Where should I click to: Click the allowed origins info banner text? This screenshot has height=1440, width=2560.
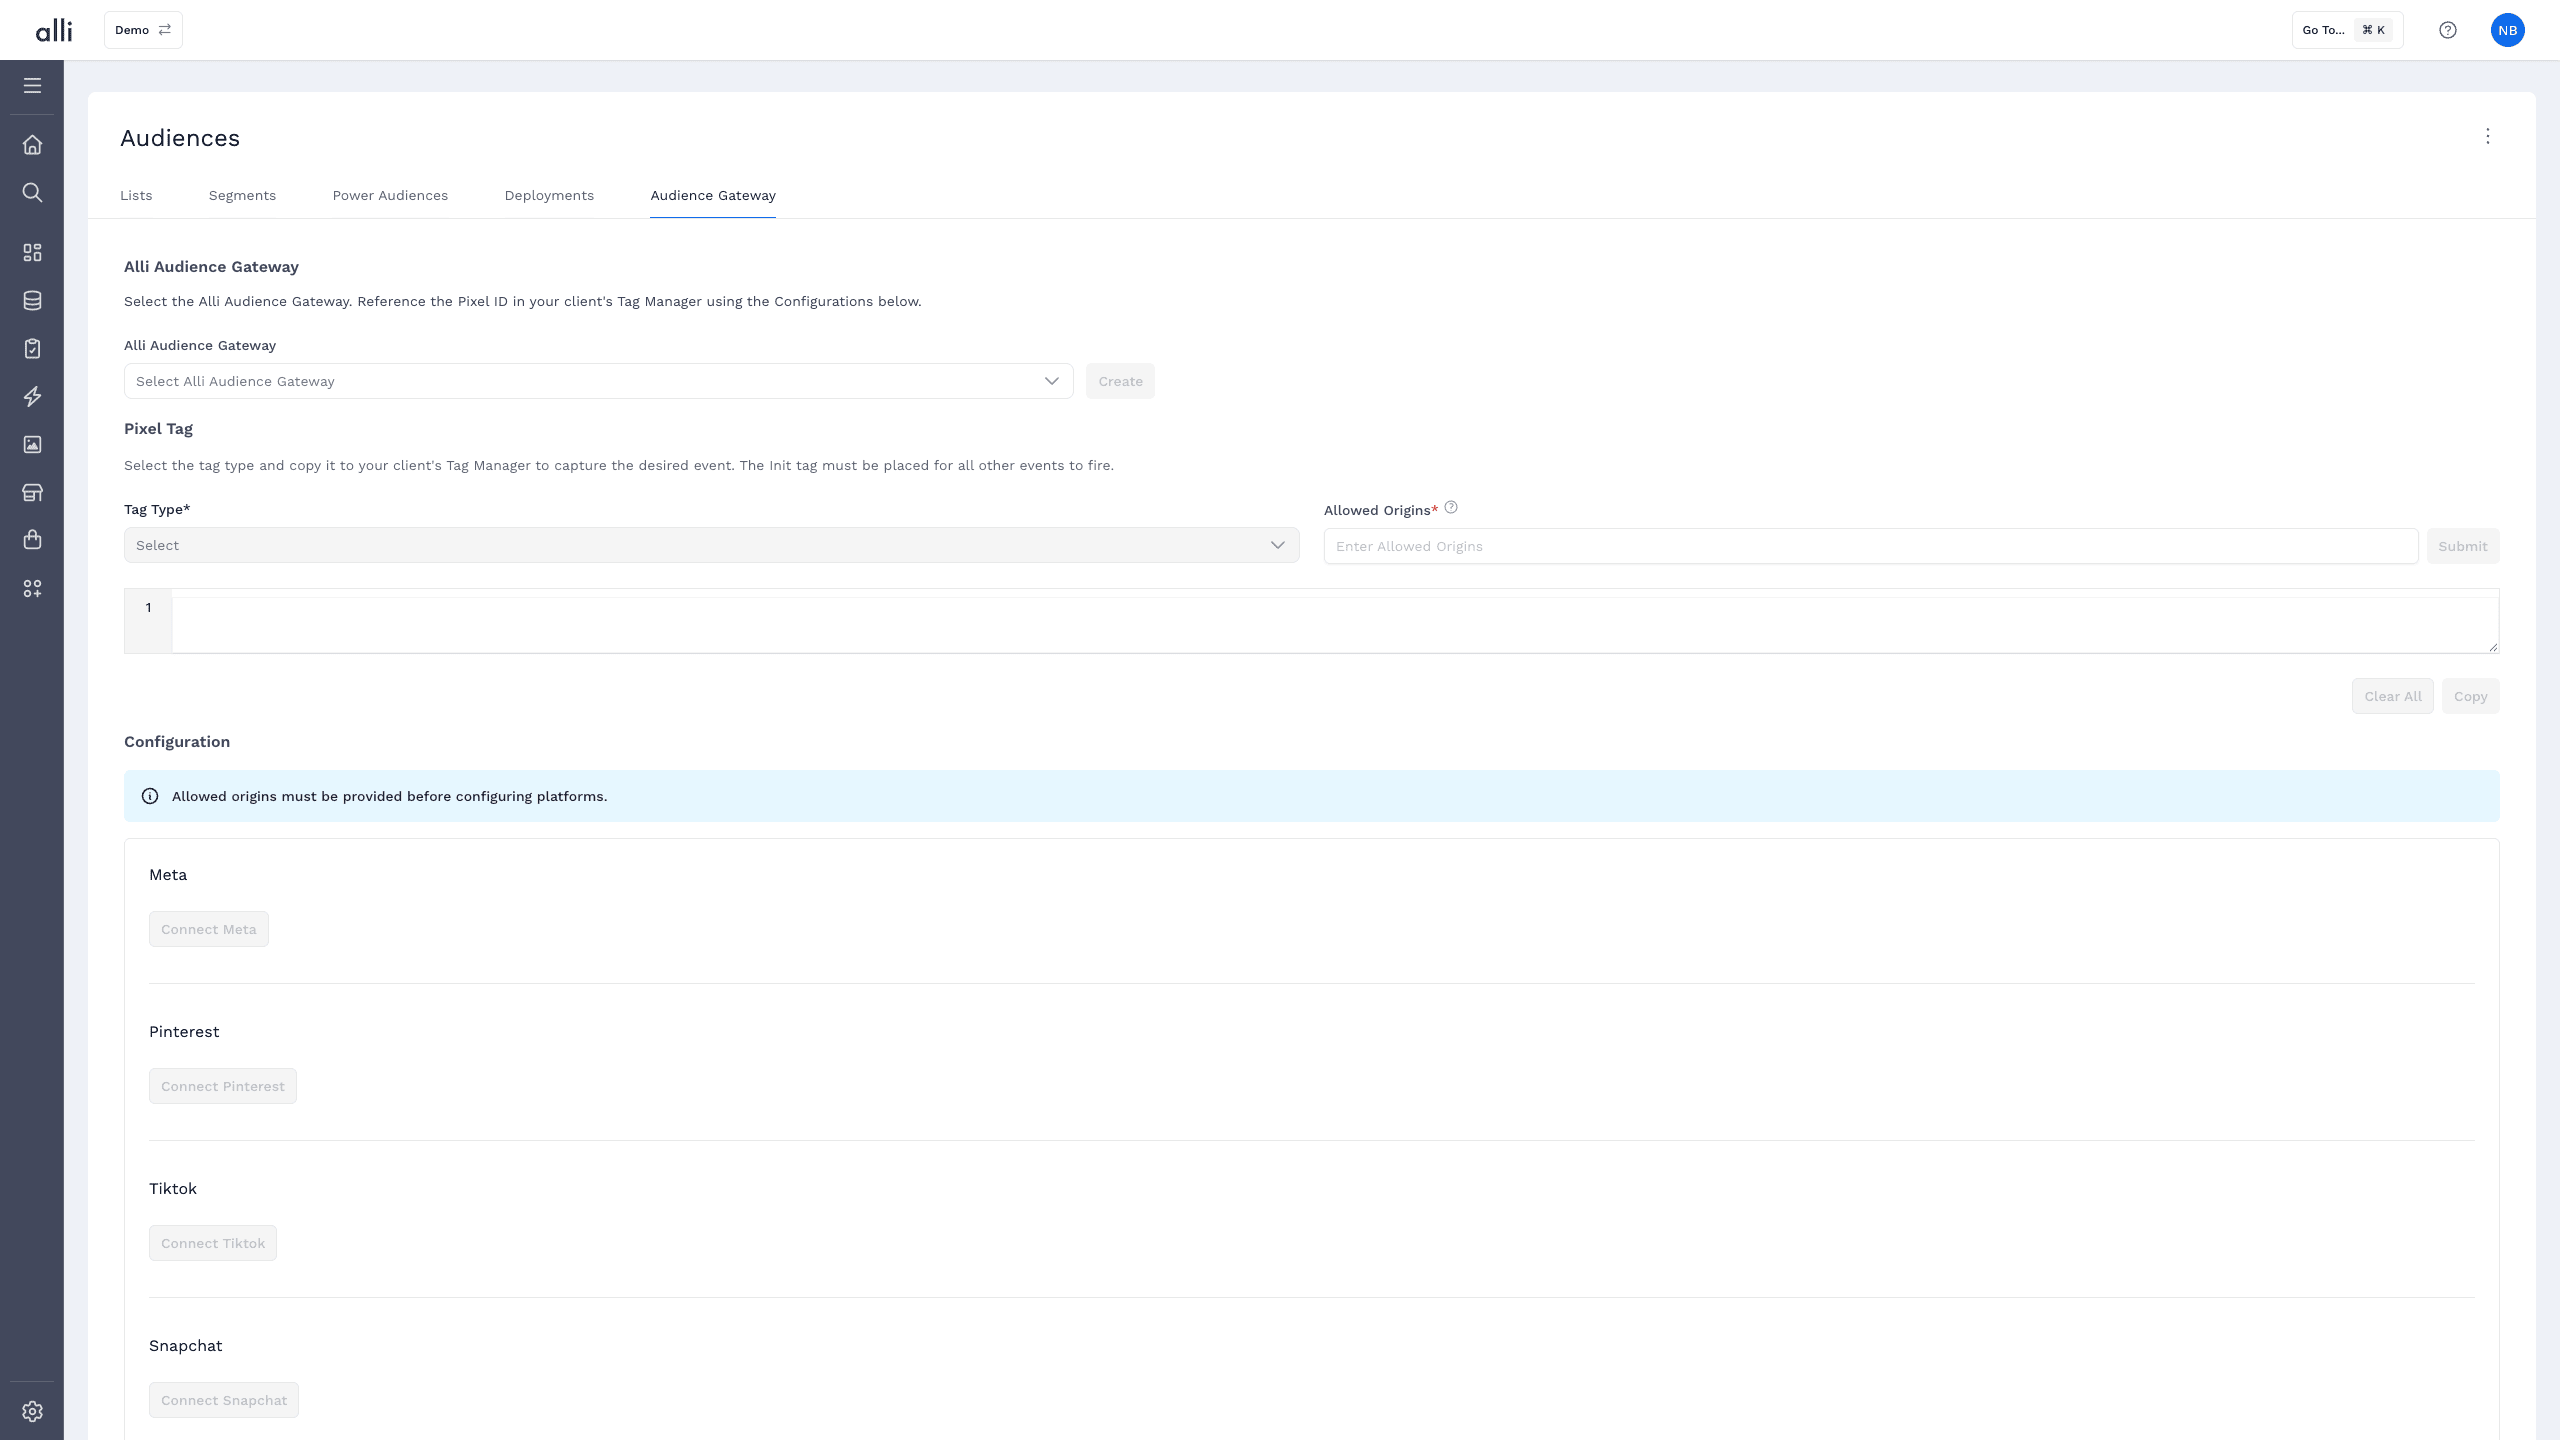(389, 796)
